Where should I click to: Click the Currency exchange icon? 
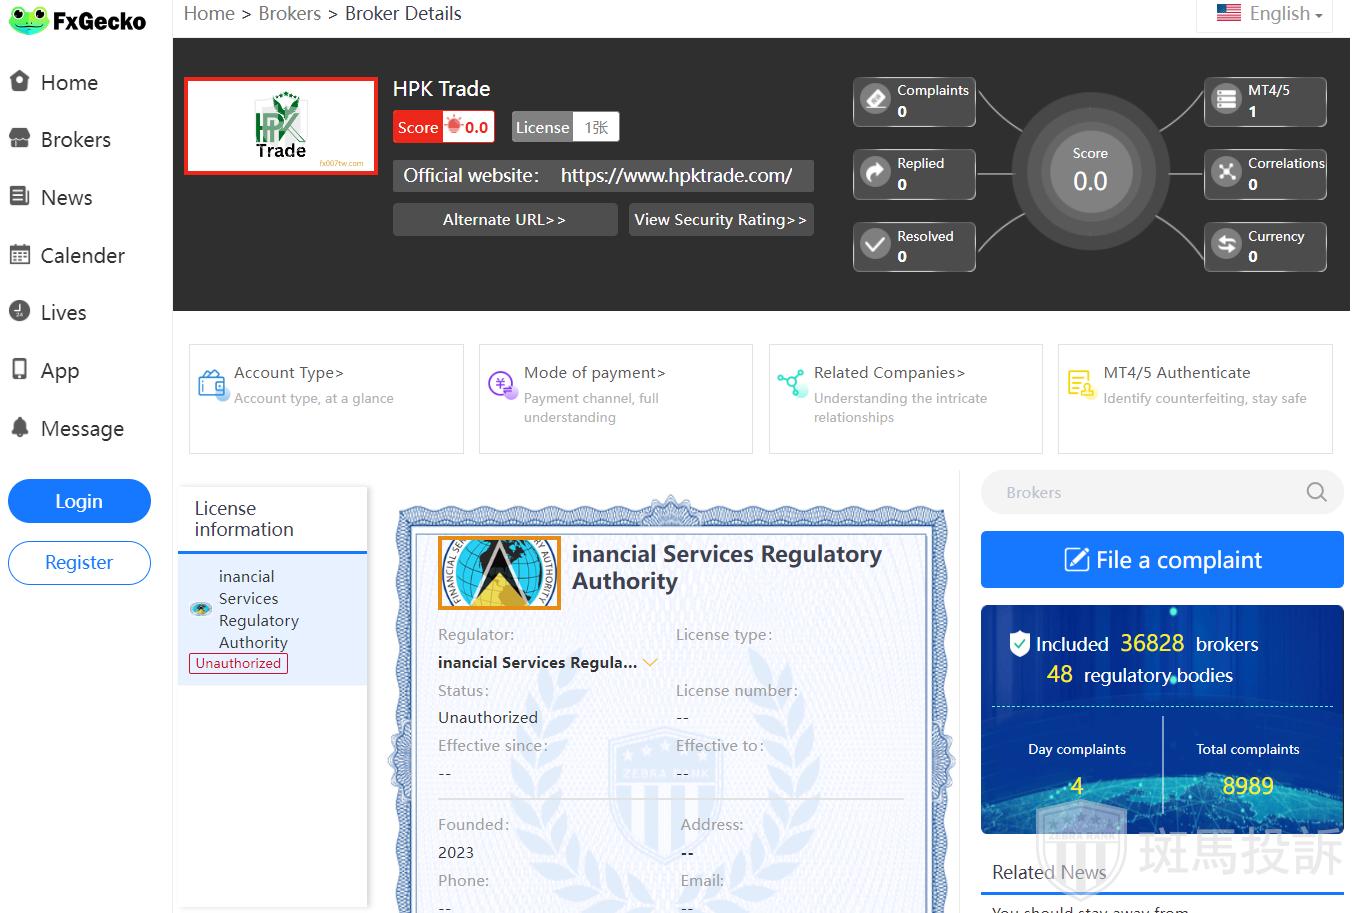coord(1226,245)
